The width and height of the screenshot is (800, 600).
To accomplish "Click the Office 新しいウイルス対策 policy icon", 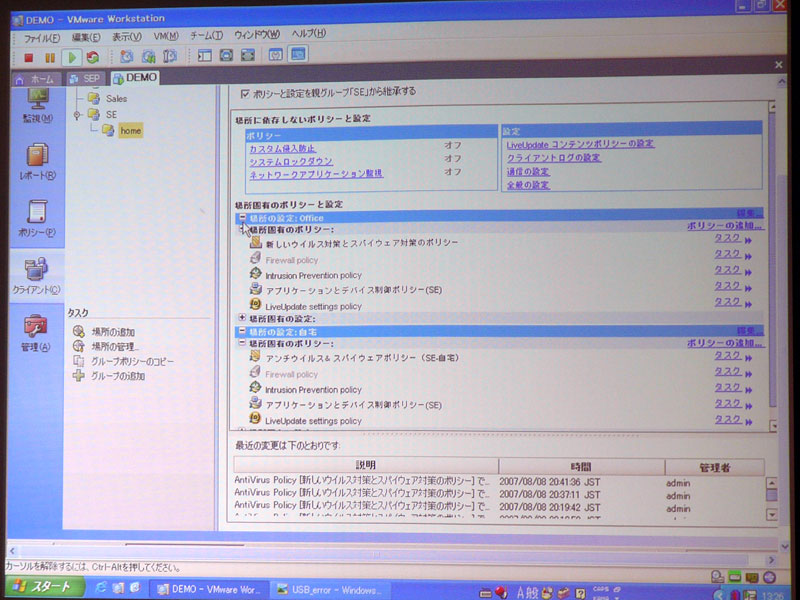I will tap(256, 242).
